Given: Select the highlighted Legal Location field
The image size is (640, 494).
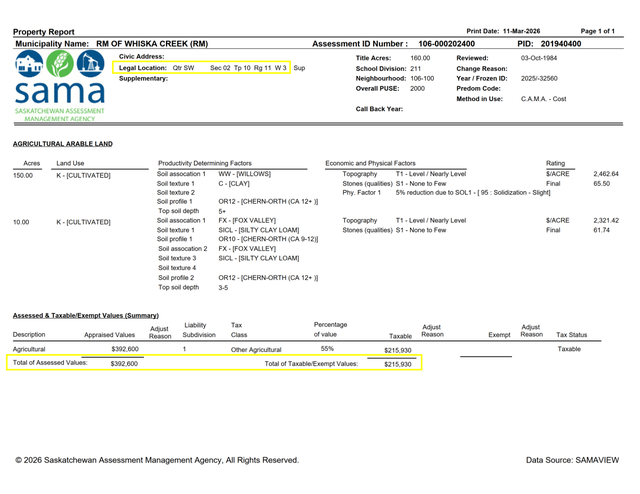Looking at the screenshot, I should click(203, 68).
